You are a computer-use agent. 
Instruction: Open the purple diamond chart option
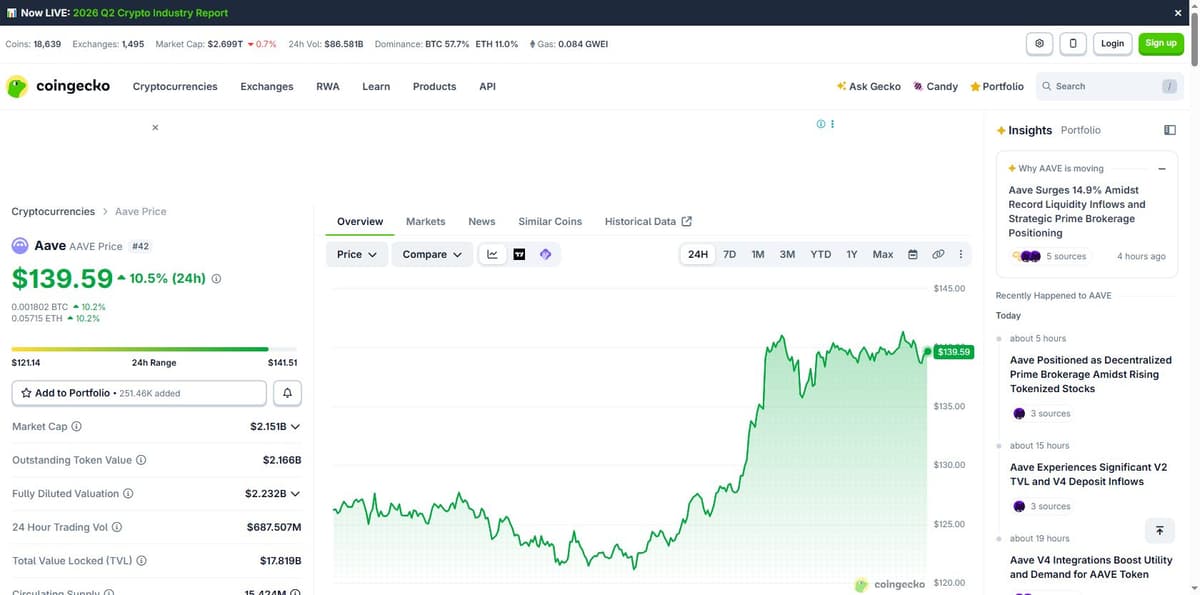546,254
